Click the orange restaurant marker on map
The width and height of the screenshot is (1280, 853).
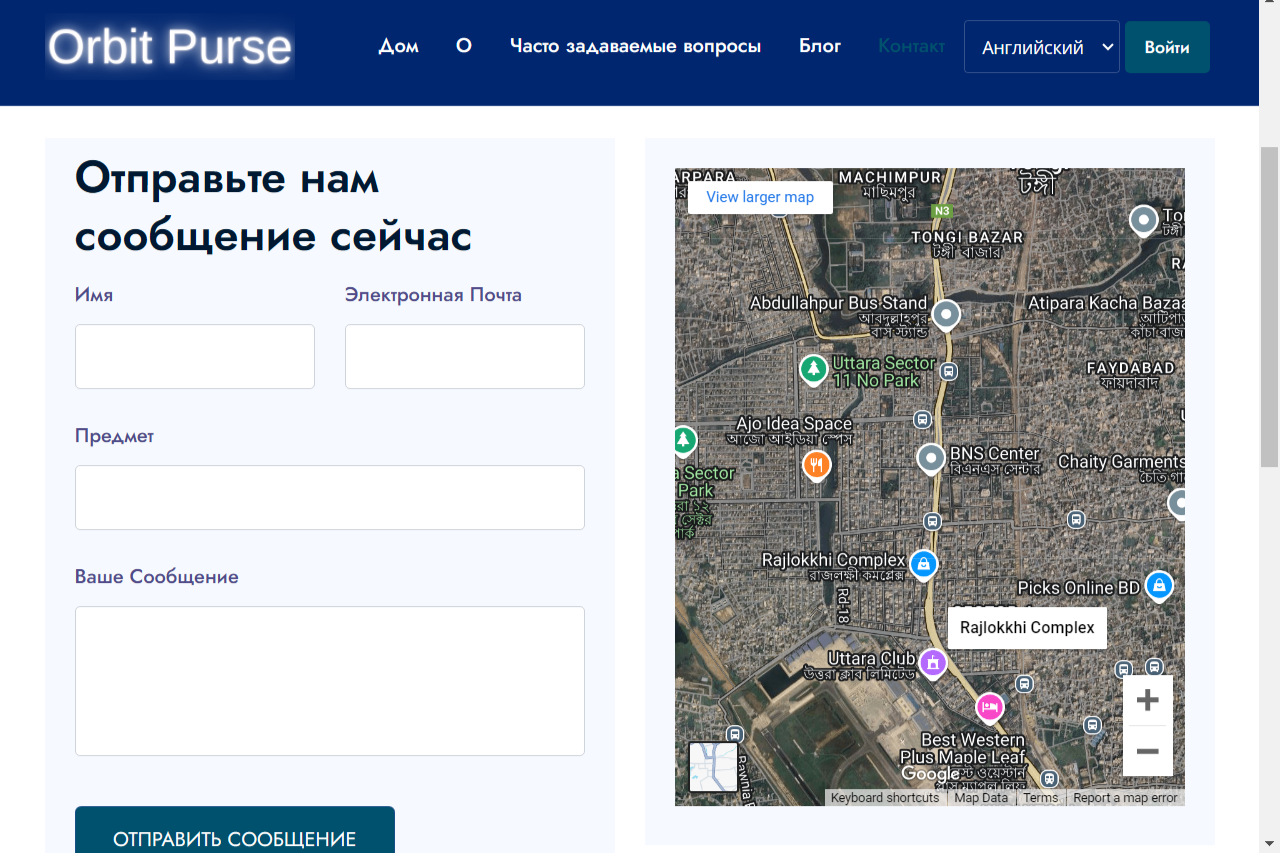tap(817, 464)
